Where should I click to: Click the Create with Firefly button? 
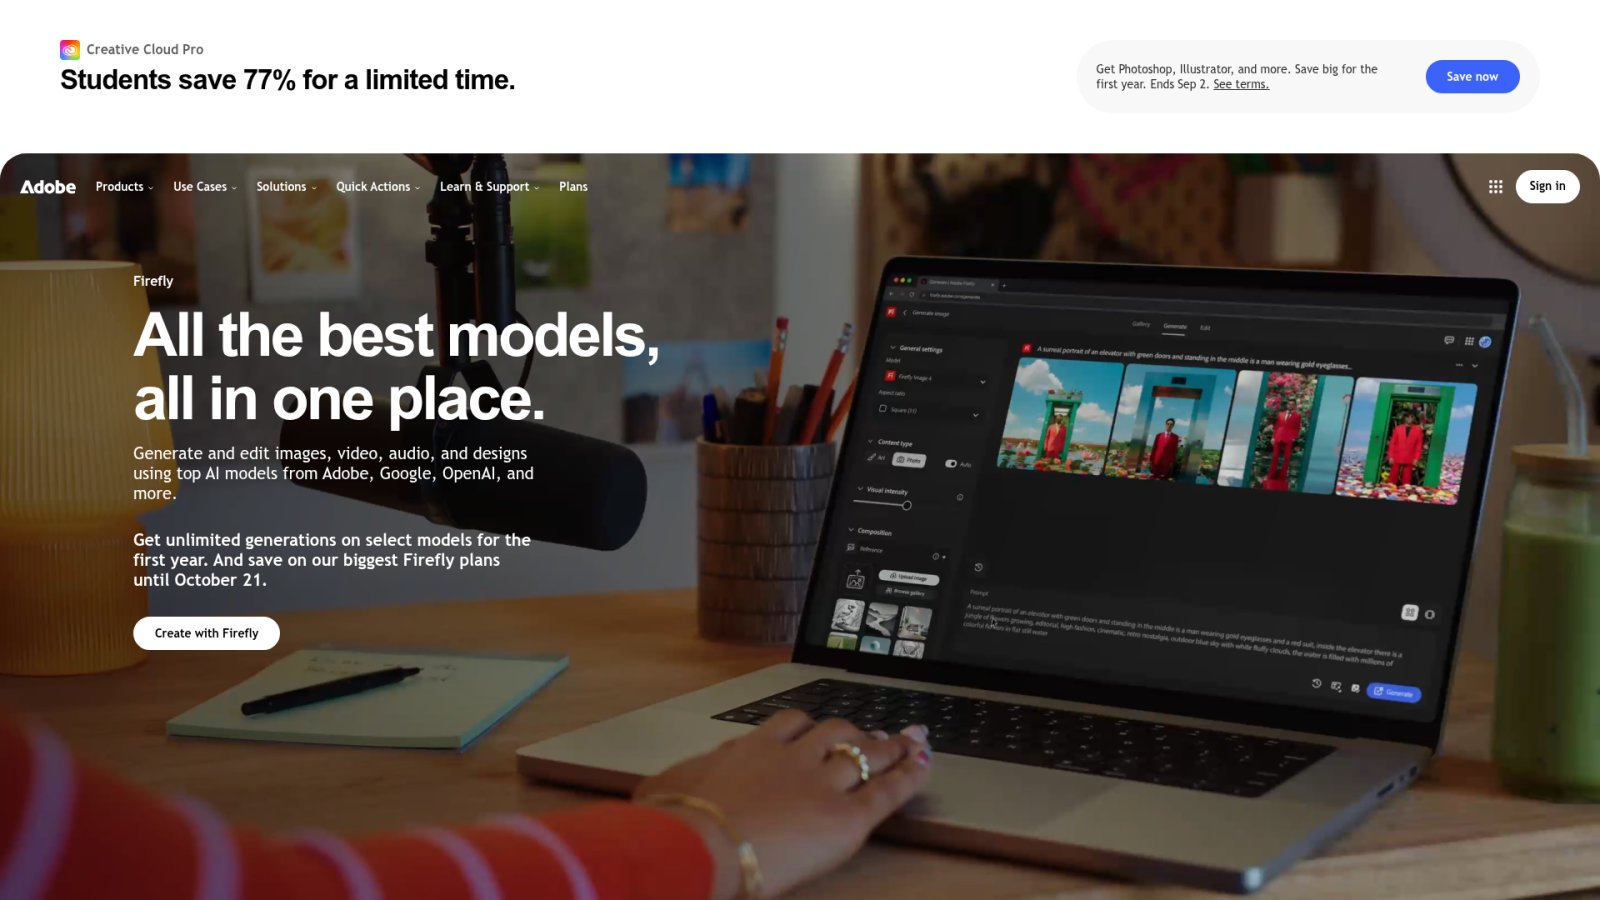point(206,633)
